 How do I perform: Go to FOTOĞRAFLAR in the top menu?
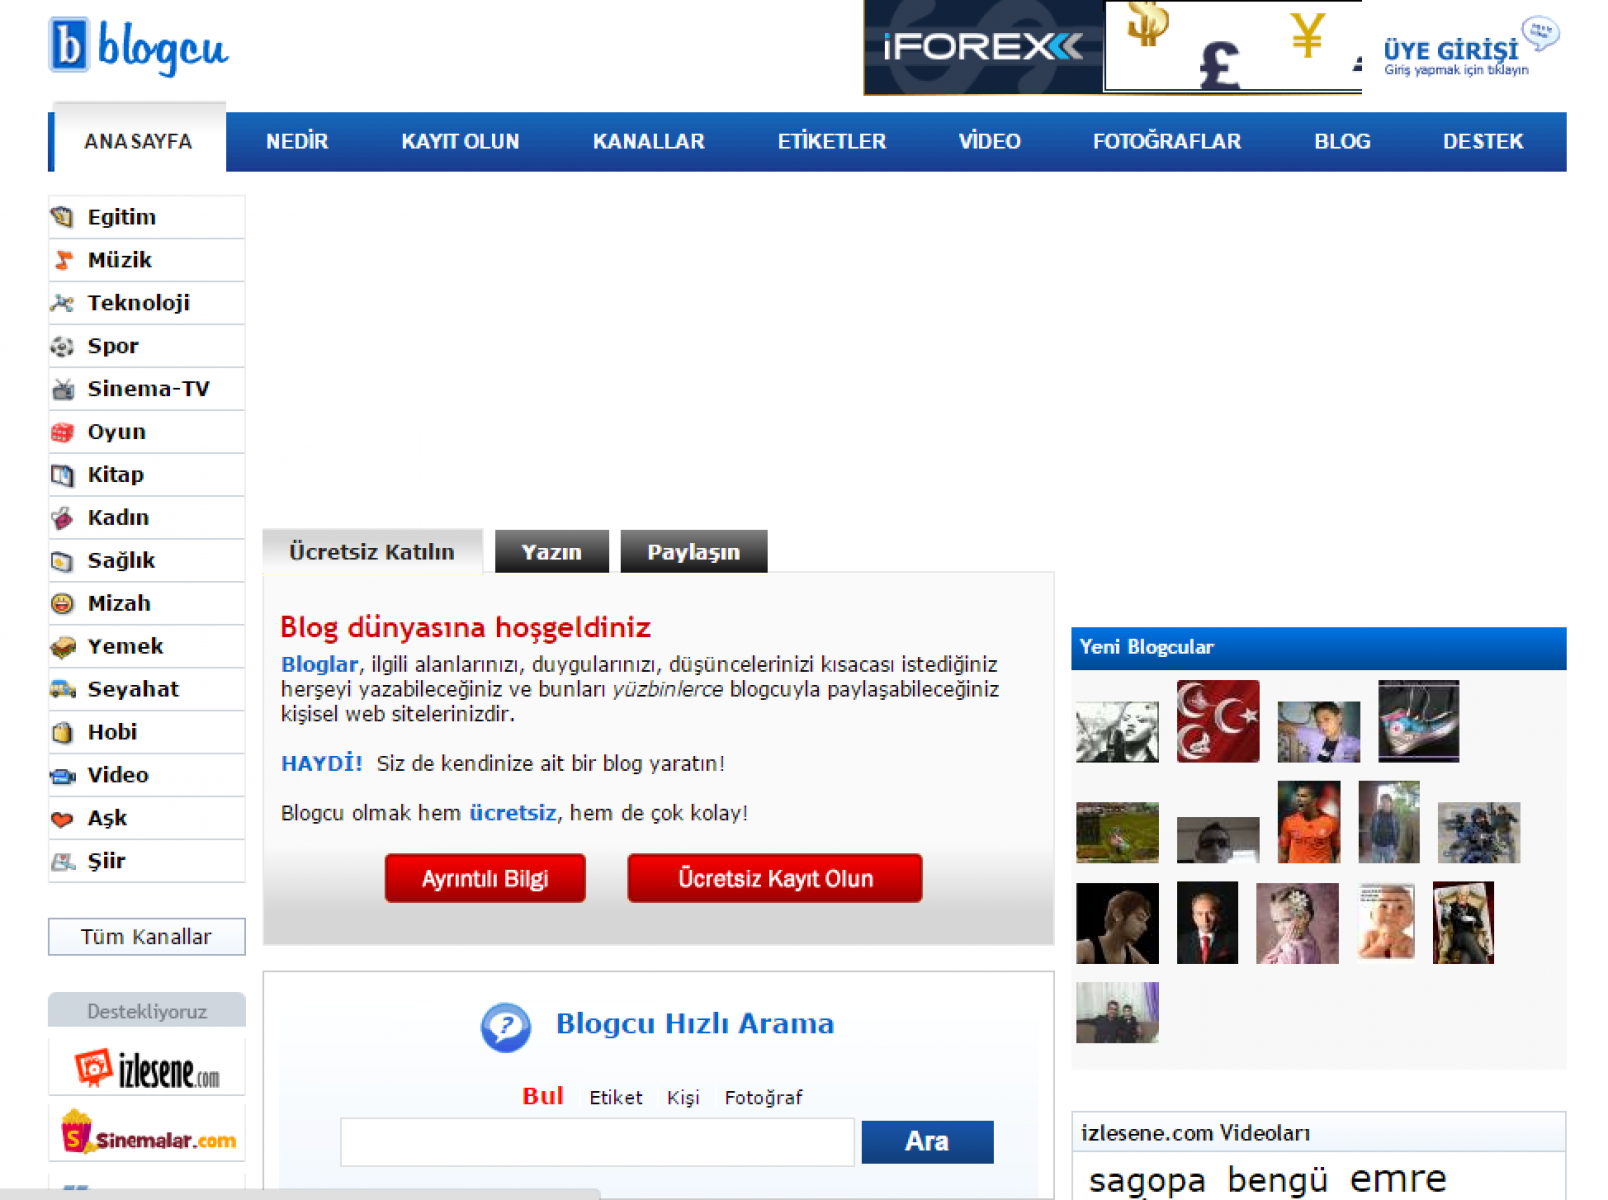(x=1166, y=142)
